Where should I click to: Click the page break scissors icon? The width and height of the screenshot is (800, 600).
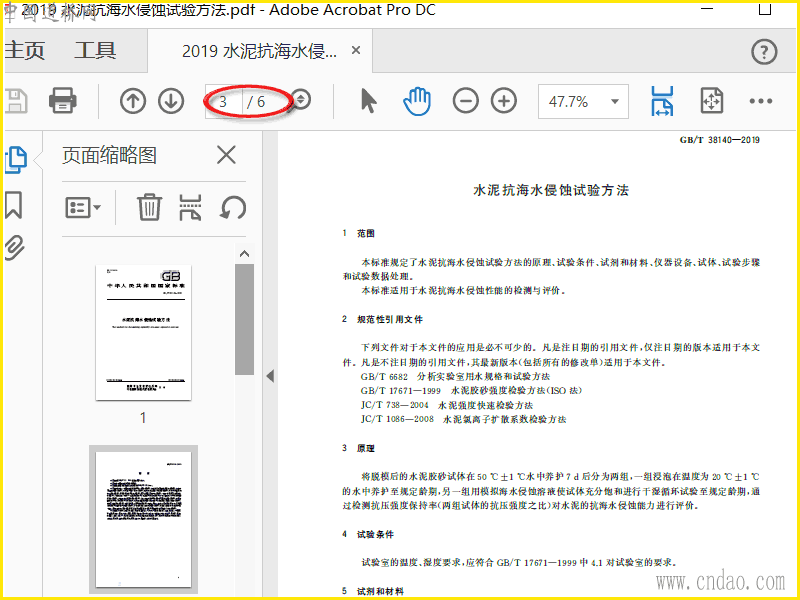190,207
